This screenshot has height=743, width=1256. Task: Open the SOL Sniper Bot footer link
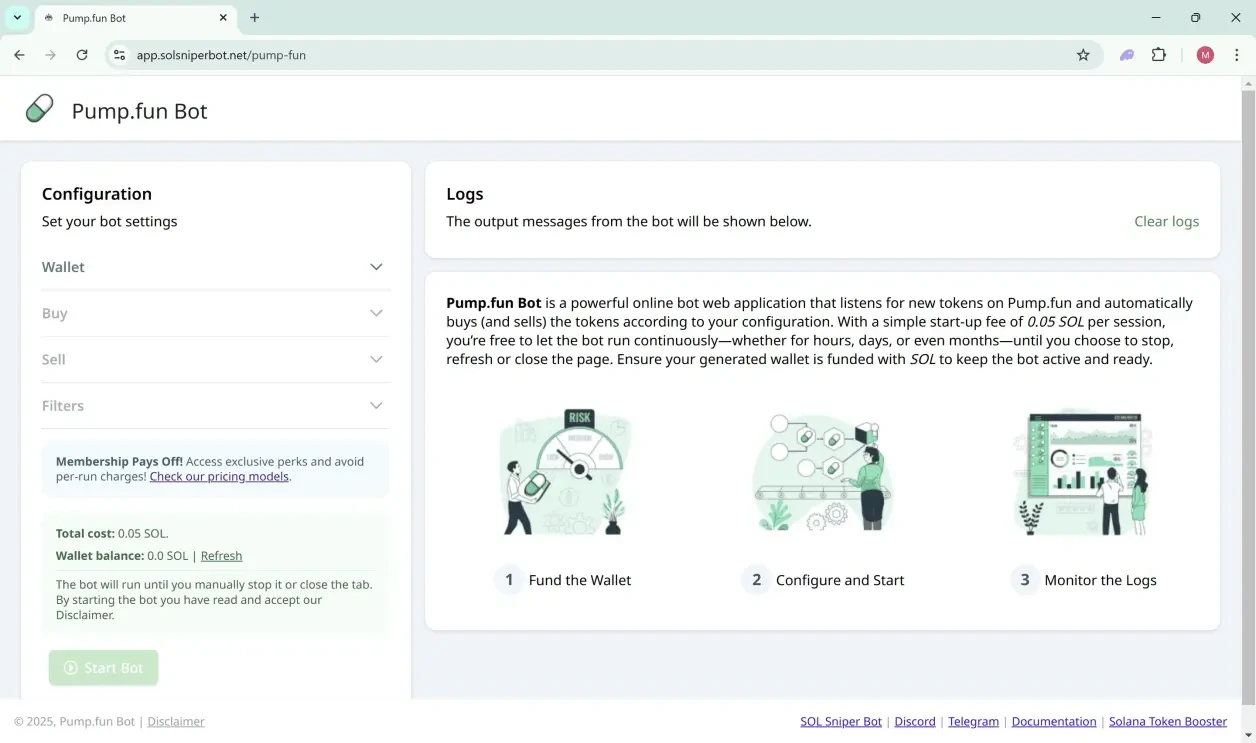841,721
